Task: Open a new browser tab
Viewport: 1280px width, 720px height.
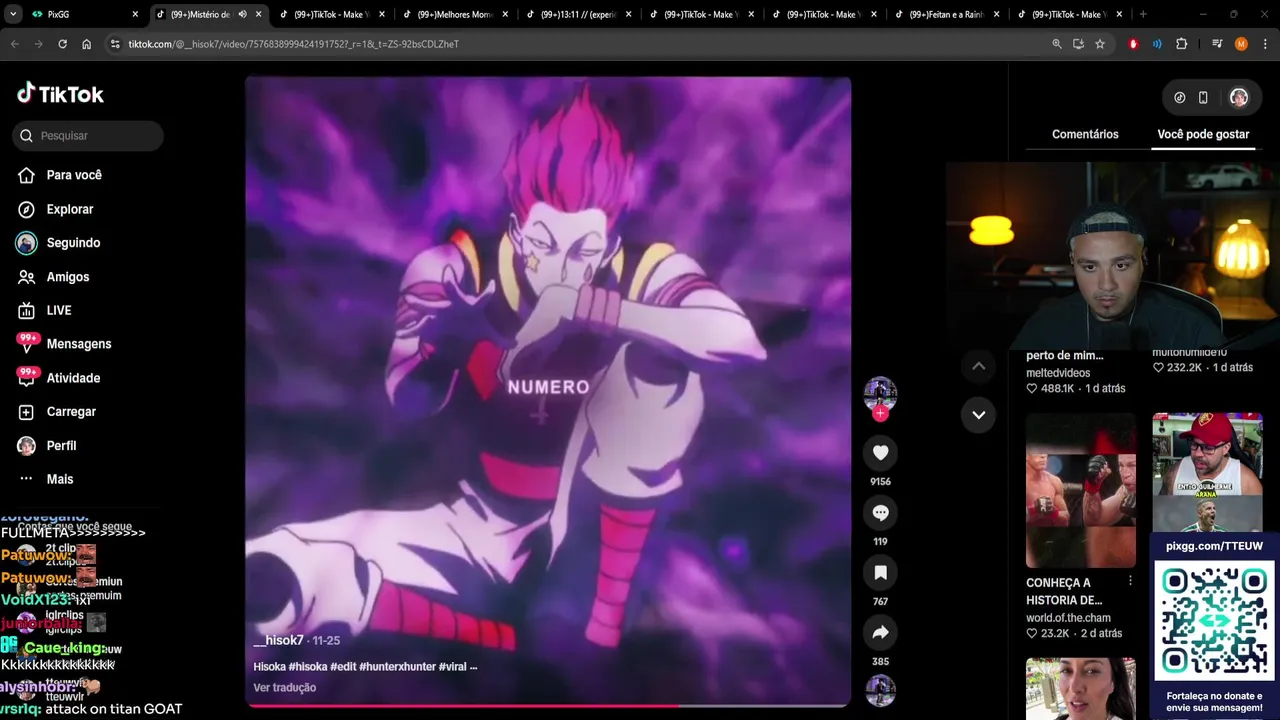Action: 1143,14
